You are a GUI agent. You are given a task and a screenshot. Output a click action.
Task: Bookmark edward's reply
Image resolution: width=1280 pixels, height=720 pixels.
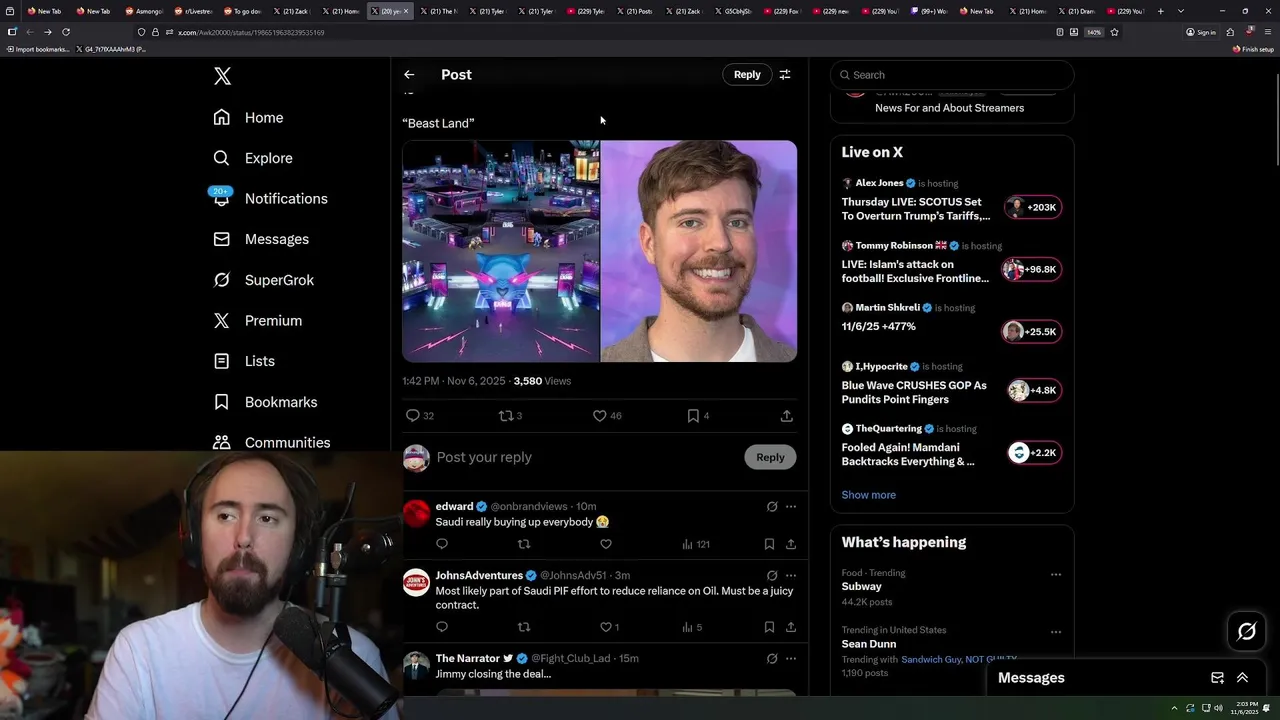coord(769,544)
